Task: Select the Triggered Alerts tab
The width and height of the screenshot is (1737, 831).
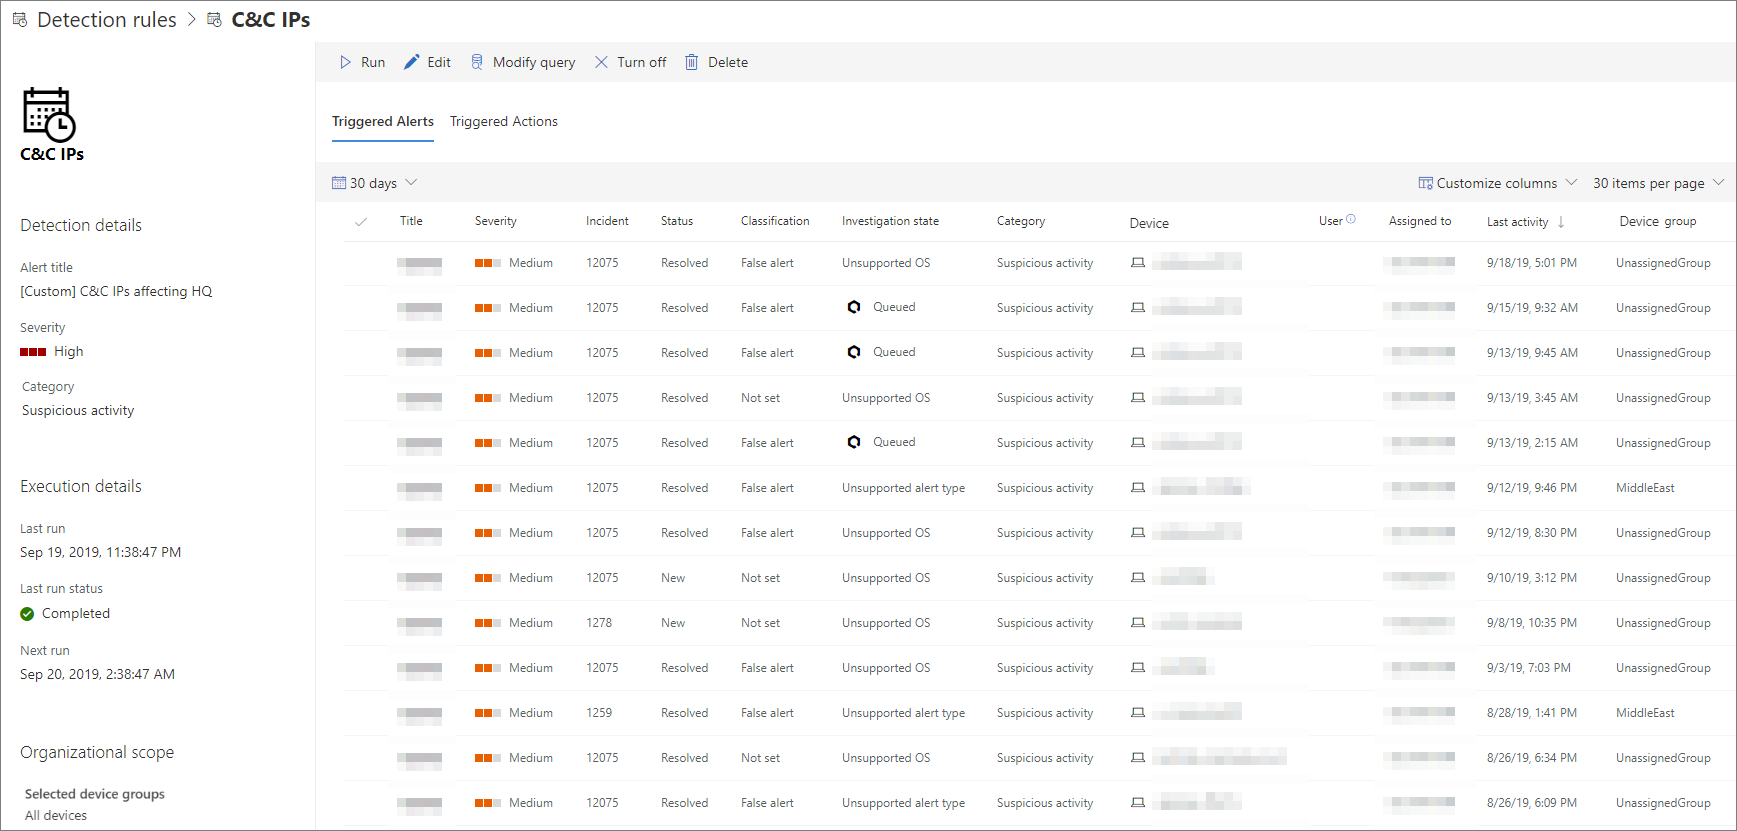Action: click(382, 121)
